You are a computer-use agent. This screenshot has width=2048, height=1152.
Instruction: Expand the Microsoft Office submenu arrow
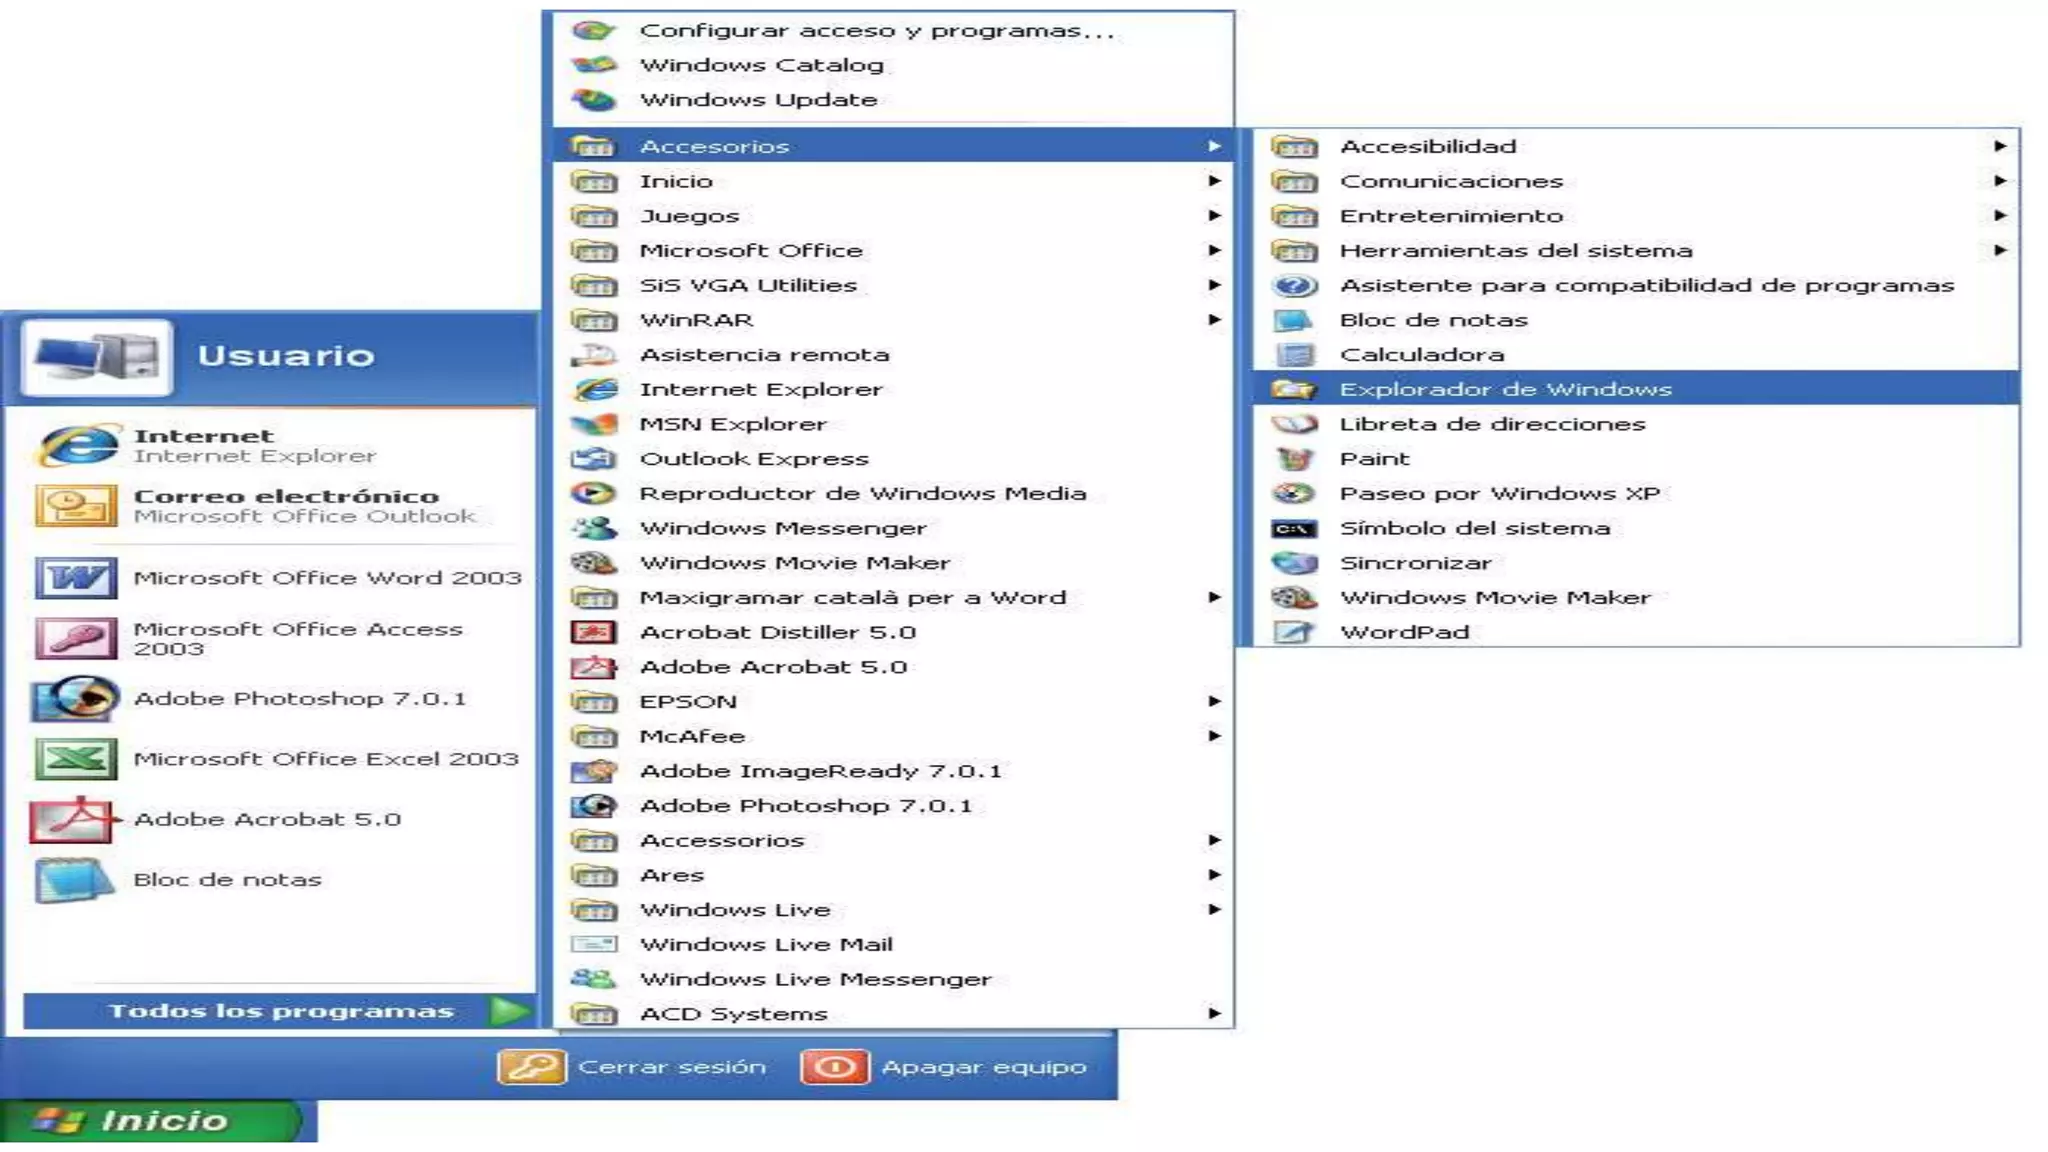coord(1214,250)
